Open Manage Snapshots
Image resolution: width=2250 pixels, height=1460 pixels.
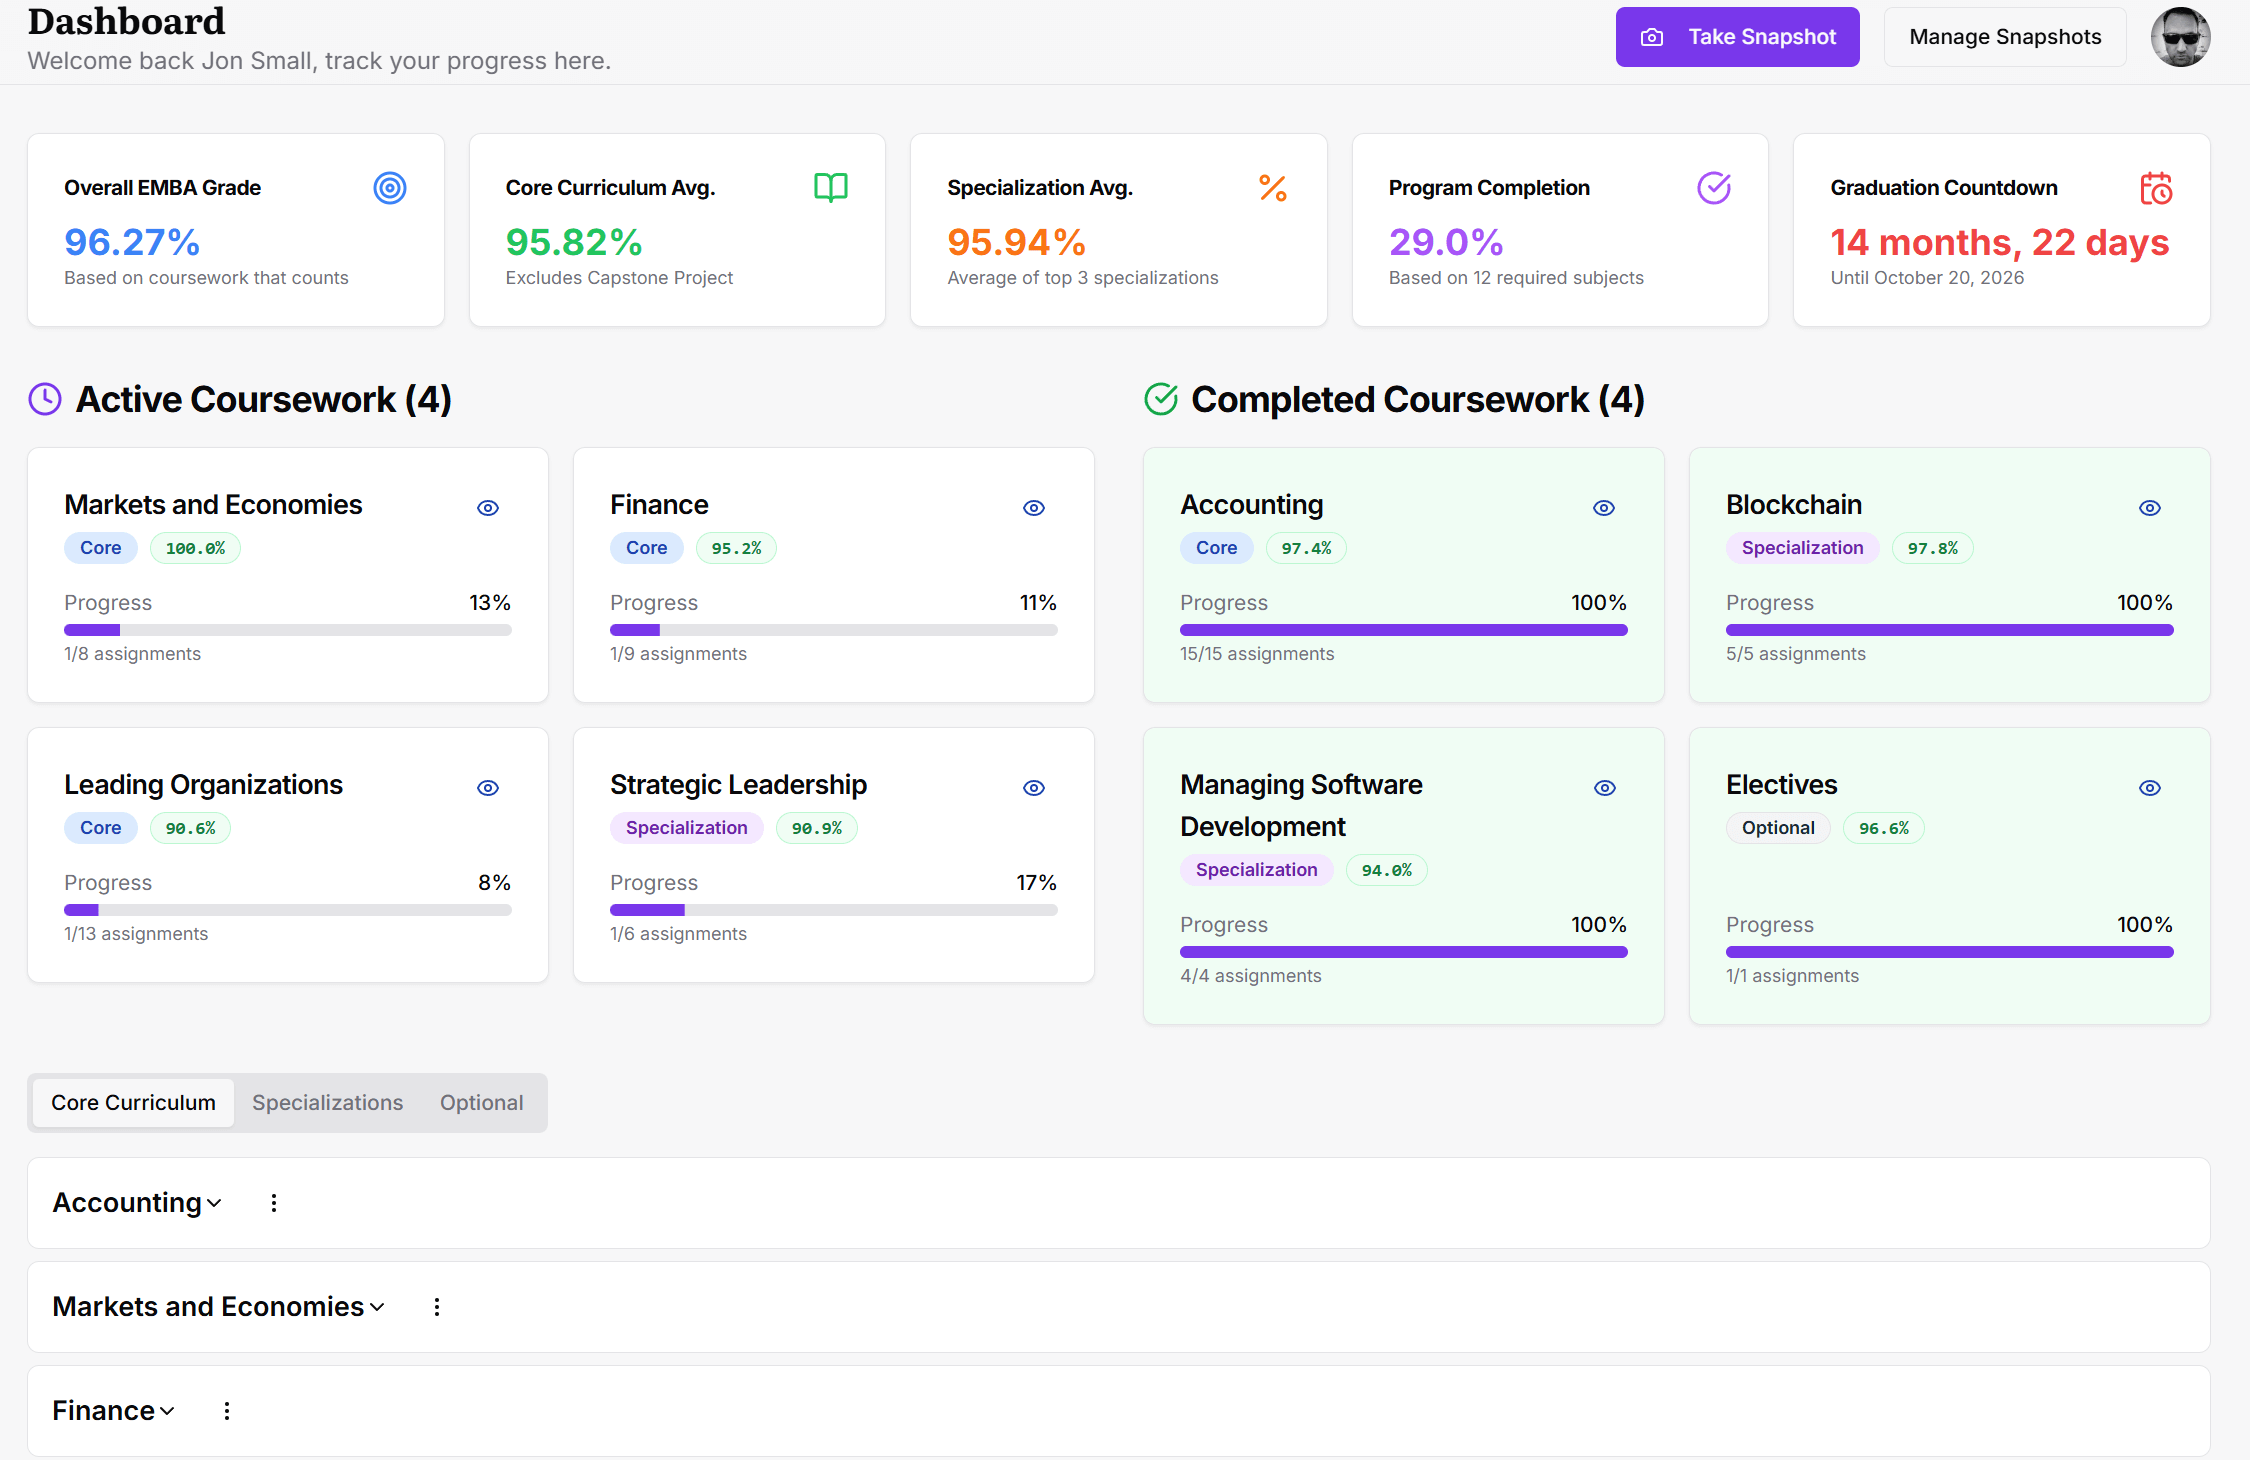[x=2004, y=36]
